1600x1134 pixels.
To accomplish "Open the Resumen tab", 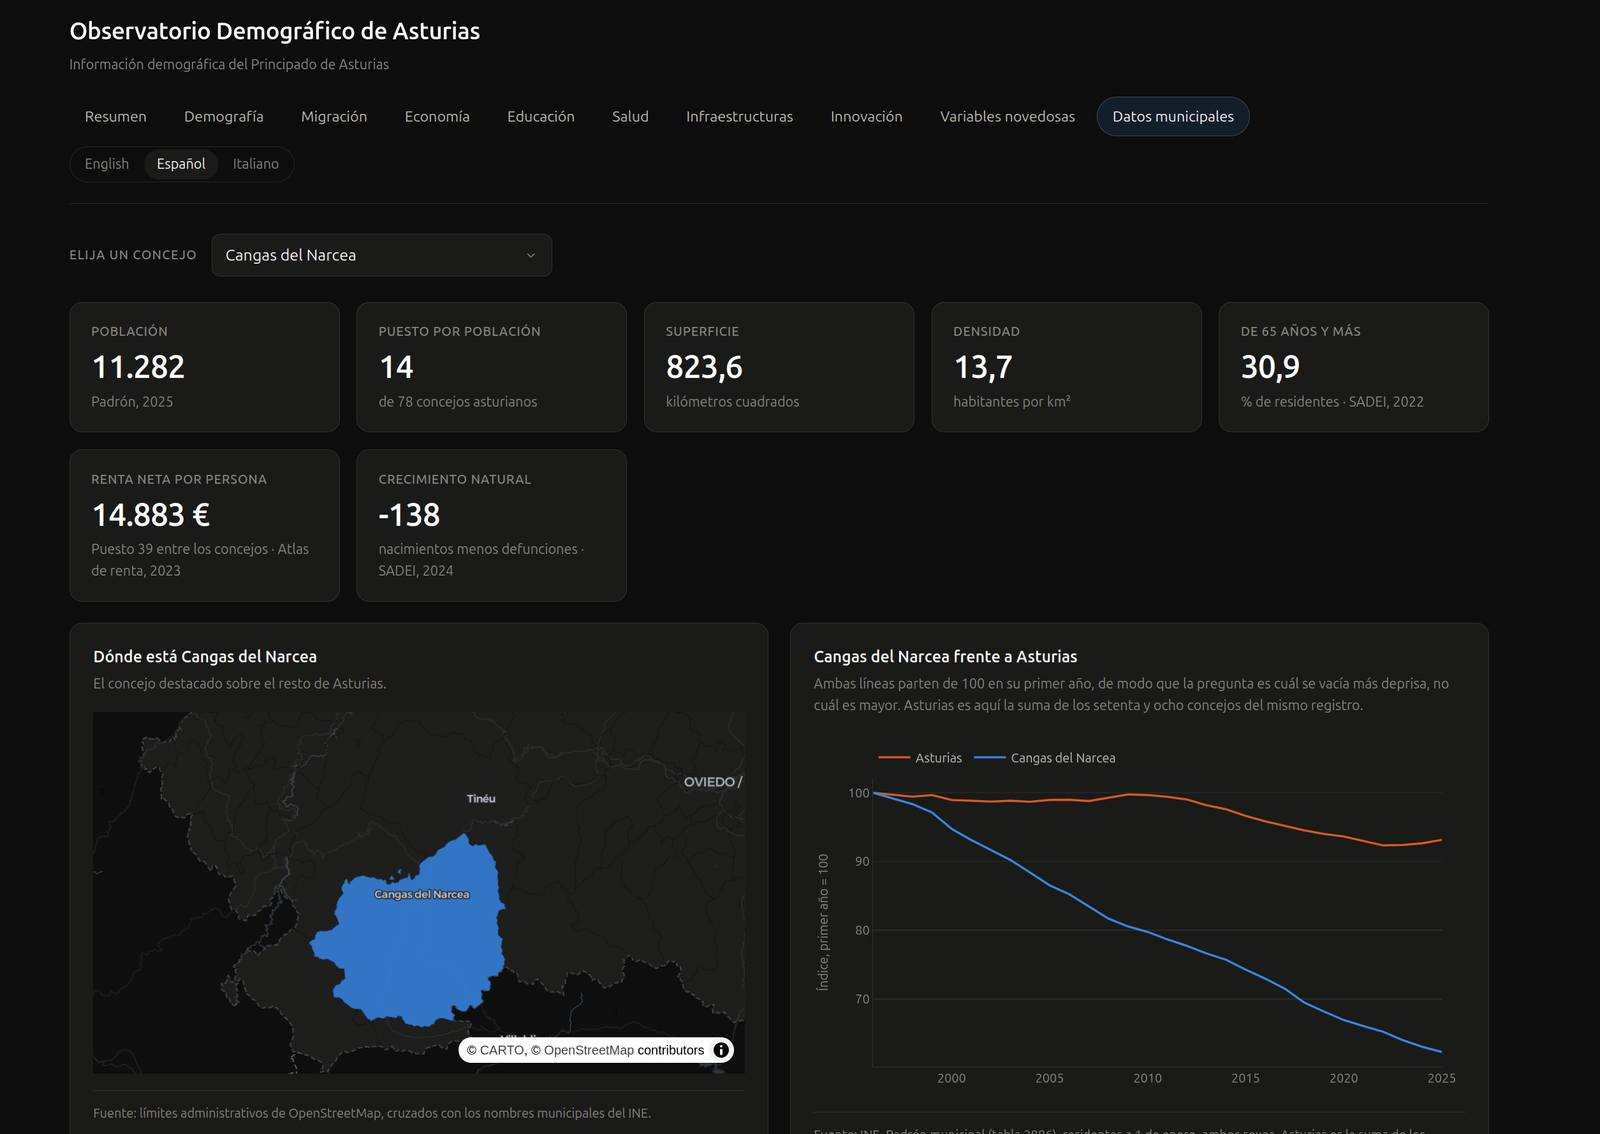I will click(116, 117).
